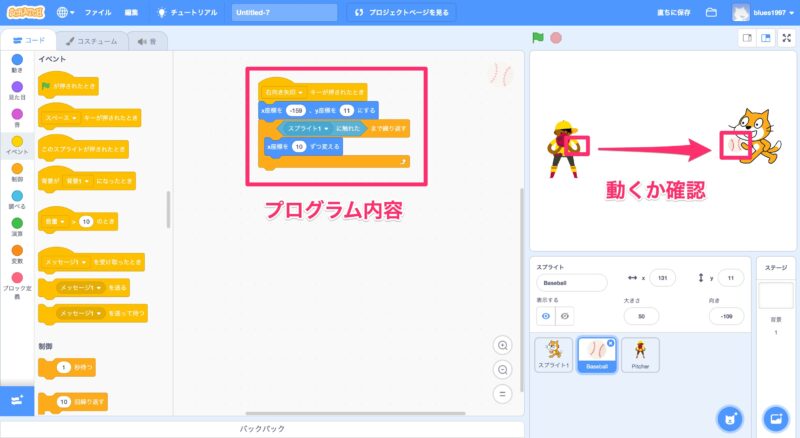The image size is (800, 438).
Task: Zoom out of the code workspace
Action: (503, 369)
